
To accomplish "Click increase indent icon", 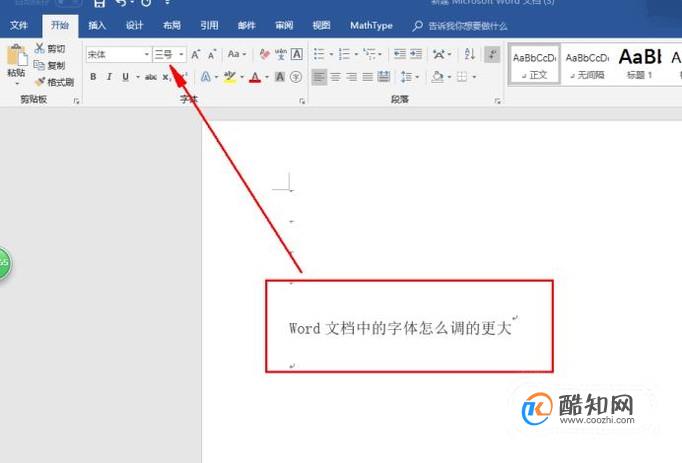I will tap(416, 54).
